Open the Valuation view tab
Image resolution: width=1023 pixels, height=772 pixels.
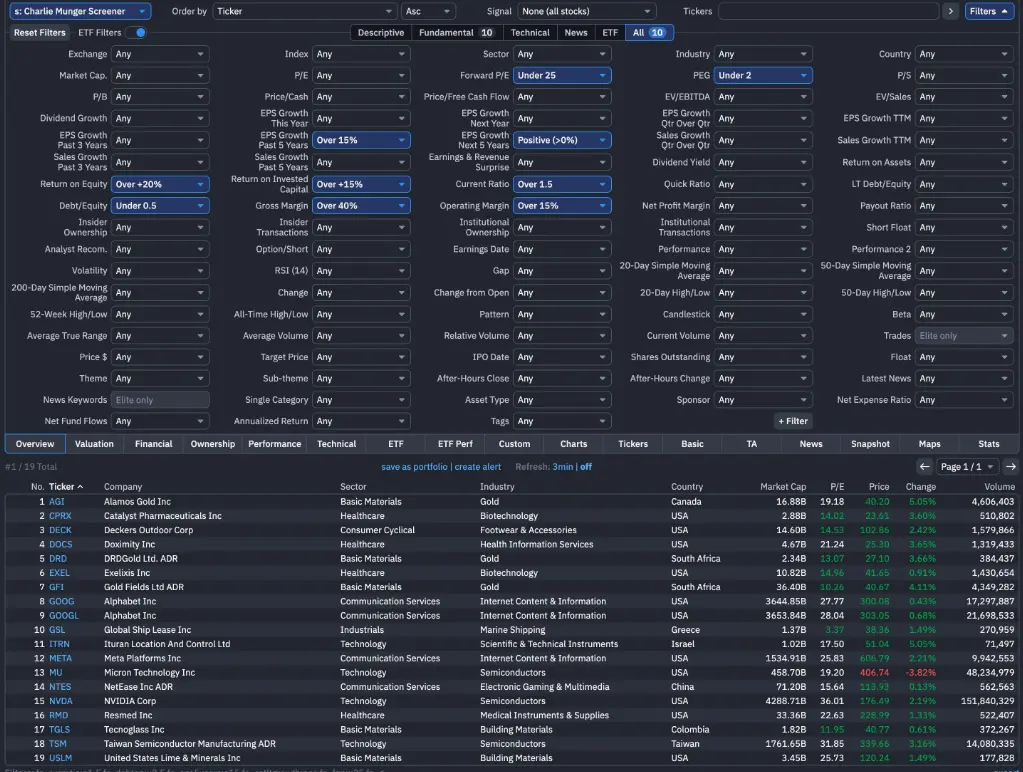pos(94,444)
